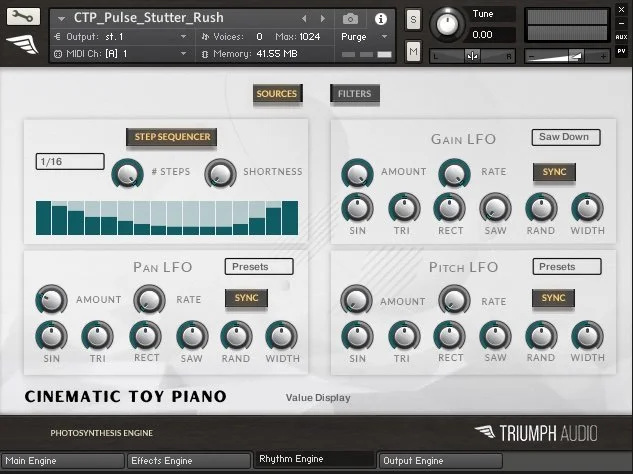Click the MIDI channel icon
This screenshot has width=633, height=474.
tap(58, 54)
